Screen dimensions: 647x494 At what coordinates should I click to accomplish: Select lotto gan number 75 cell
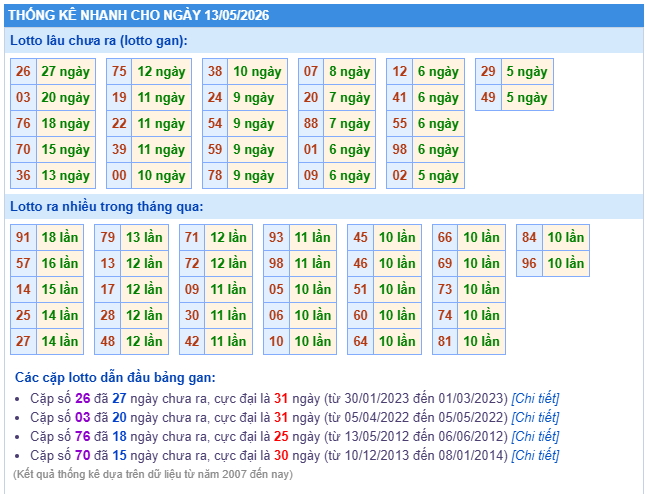pyautogui.click(x=119, y=71)
